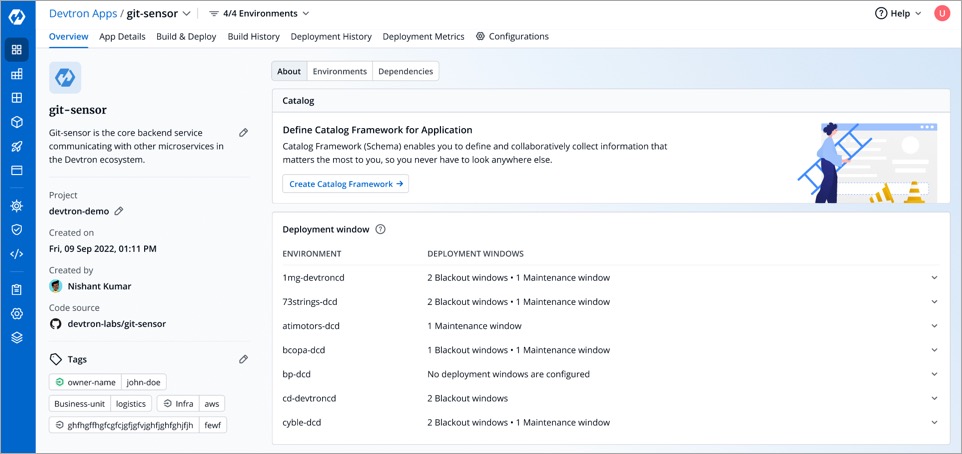Click the Devtron Apps breadcrumb link
This screenshot has width=962, height=454.
pyautogui.click(x=83, y=13)
